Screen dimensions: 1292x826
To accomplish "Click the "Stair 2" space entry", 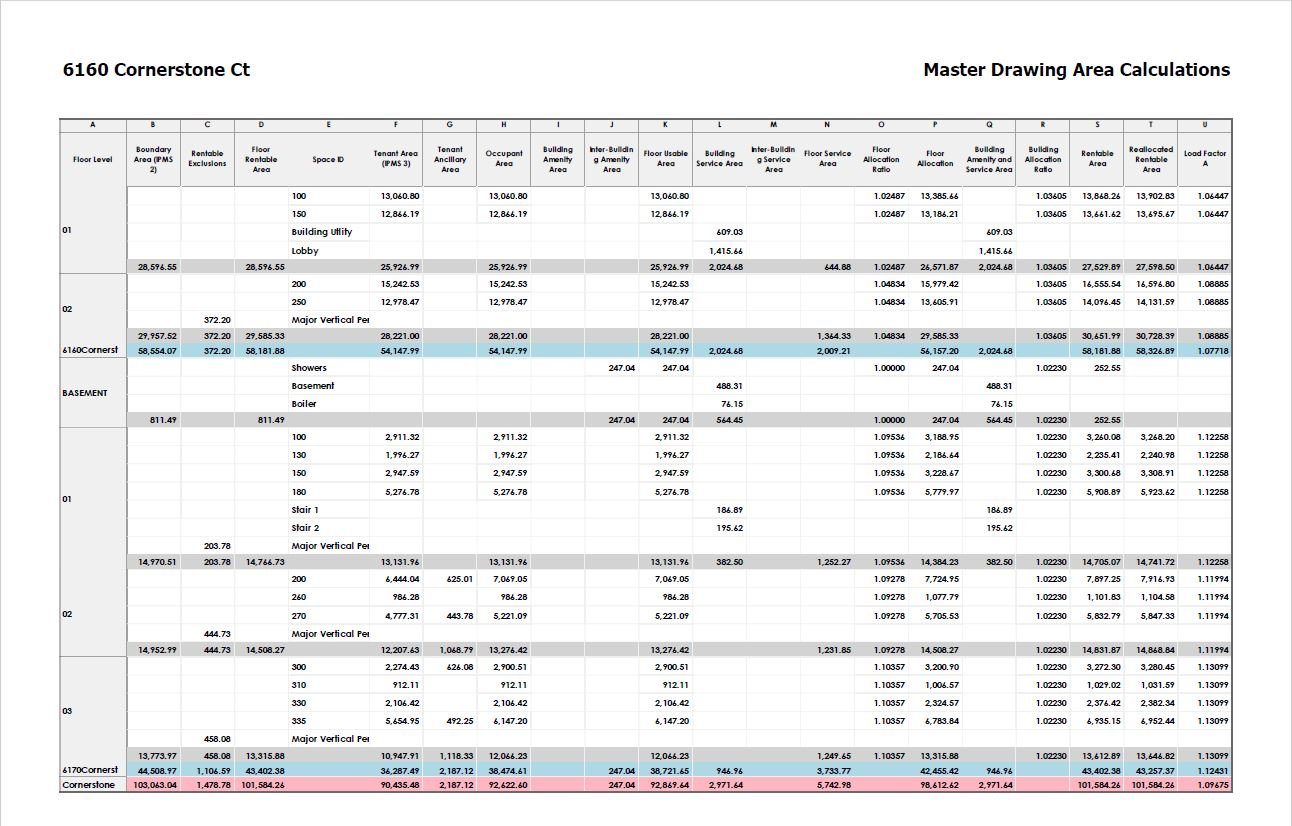I will (x=305, y=528).
